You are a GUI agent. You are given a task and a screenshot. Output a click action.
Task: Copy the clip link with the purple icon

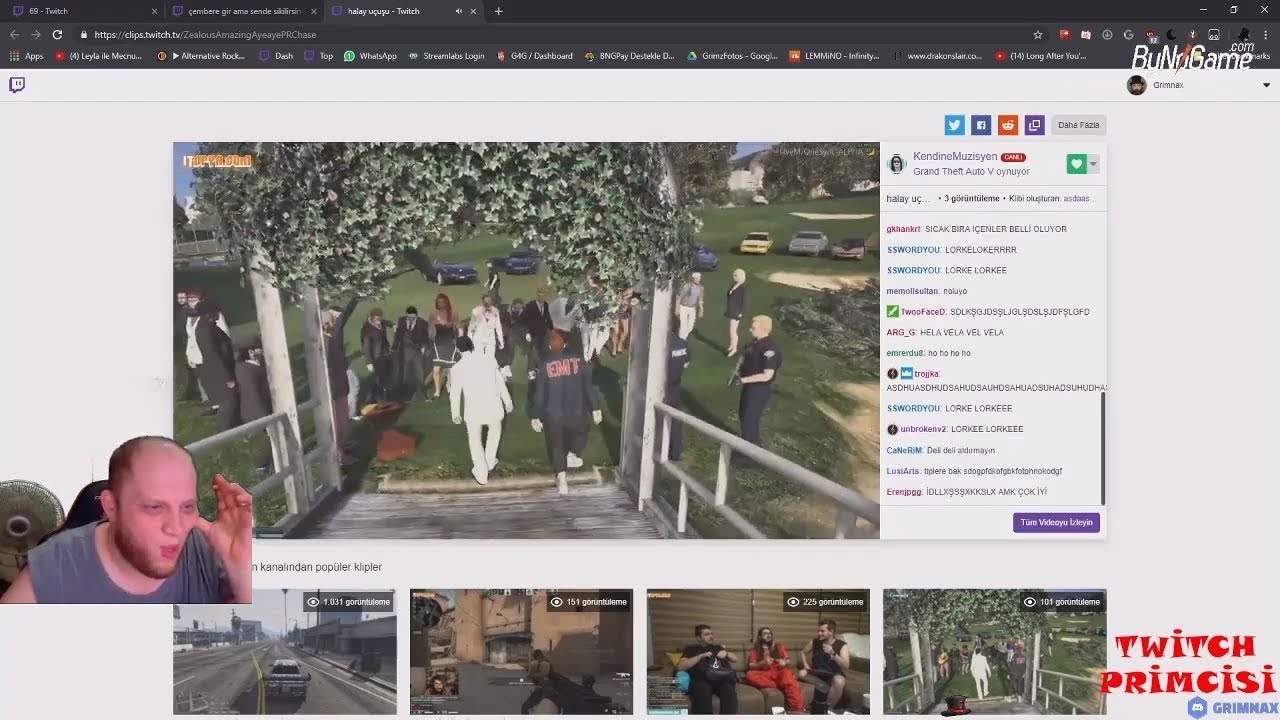1034,125
